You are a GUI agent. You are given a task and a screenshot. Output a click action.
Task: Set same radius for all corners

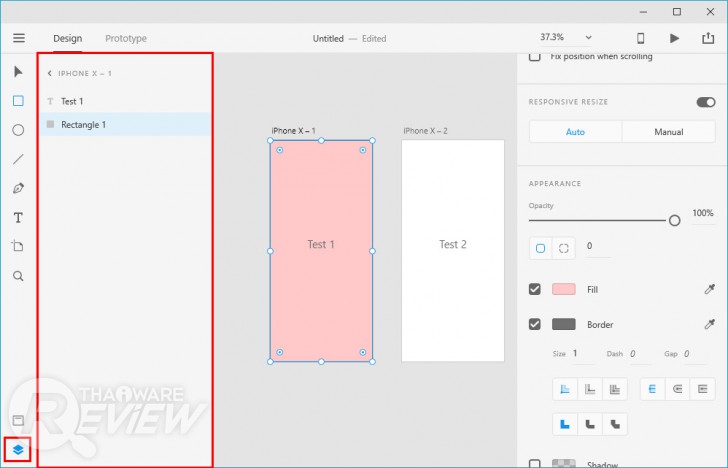540,248
